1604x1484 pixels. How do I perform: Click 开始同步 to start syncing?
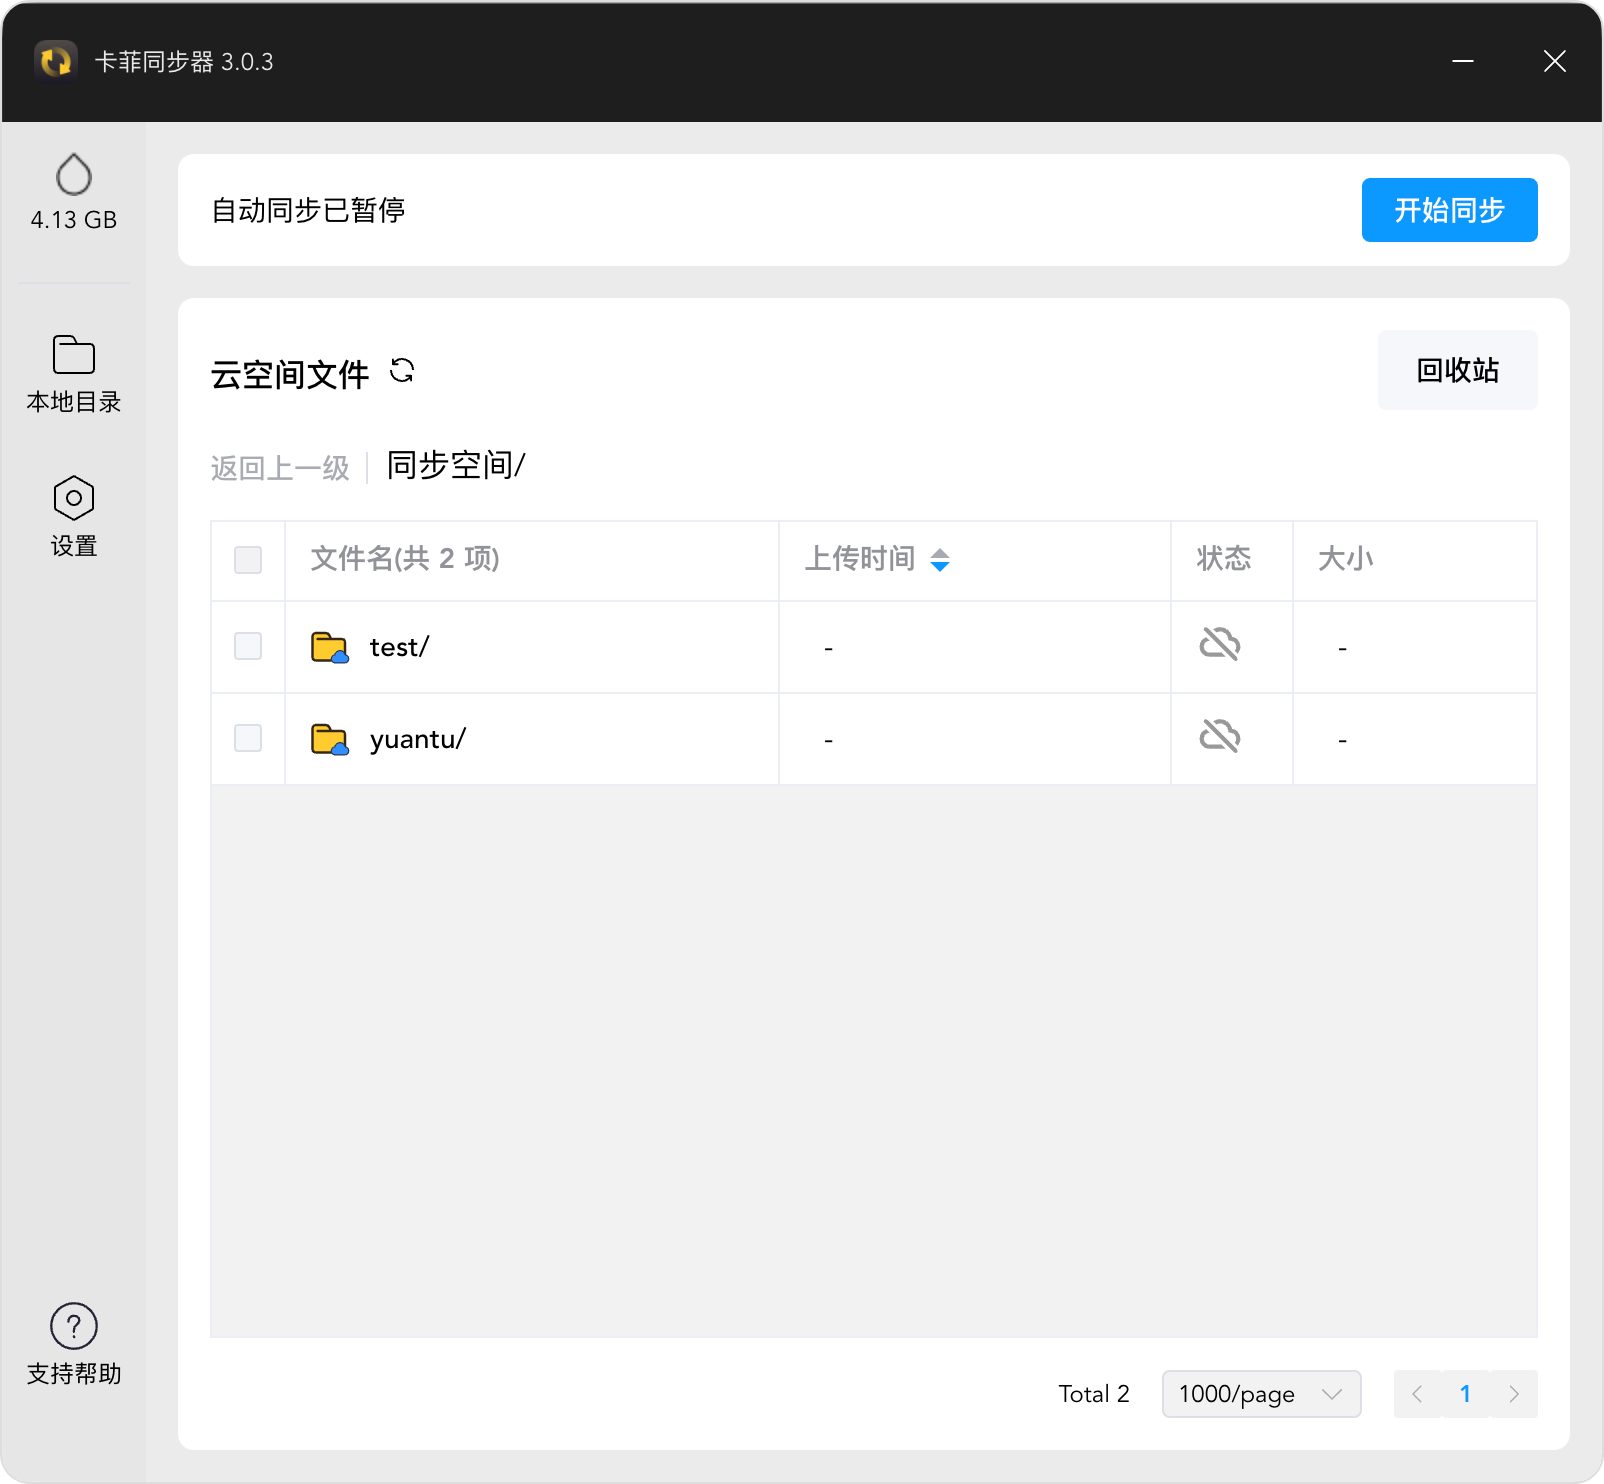[1450, 210]
